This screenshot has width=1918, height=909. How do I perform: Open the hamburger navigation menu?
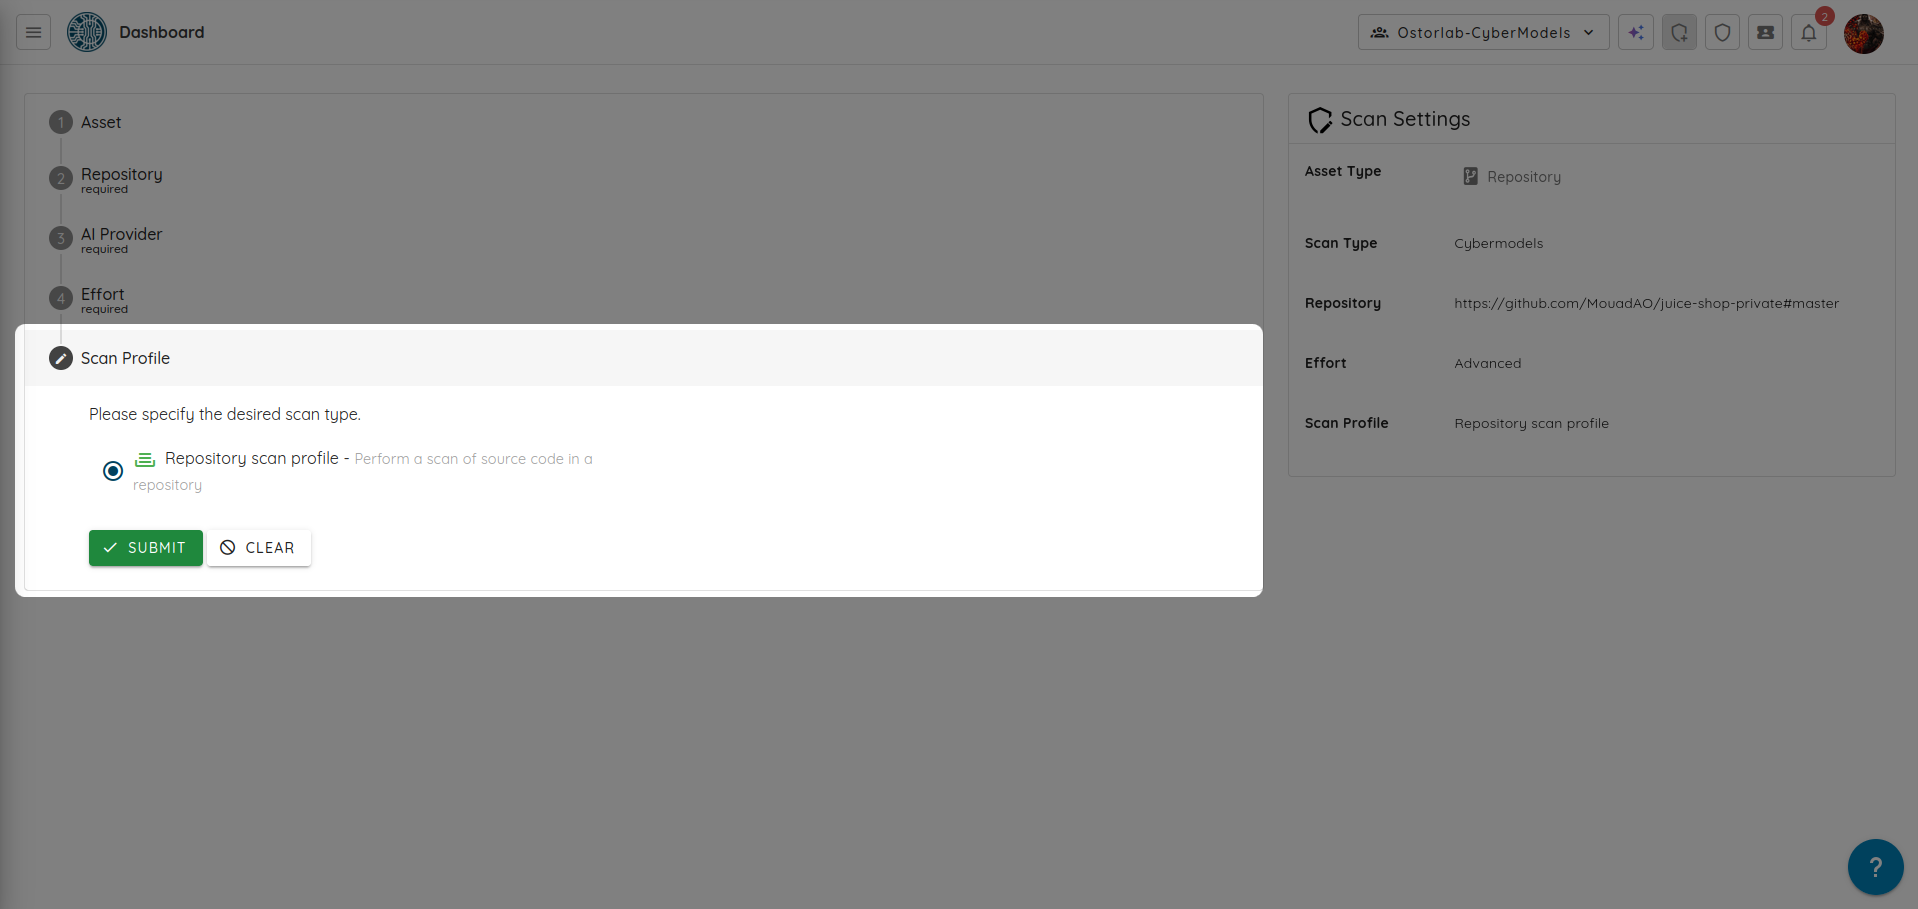click(x=33, y=32)
